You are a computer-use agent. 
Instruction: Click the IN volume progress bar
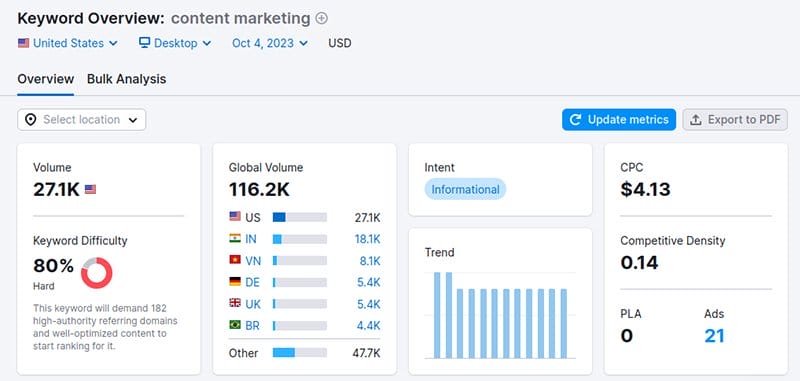tap(300, 239)
